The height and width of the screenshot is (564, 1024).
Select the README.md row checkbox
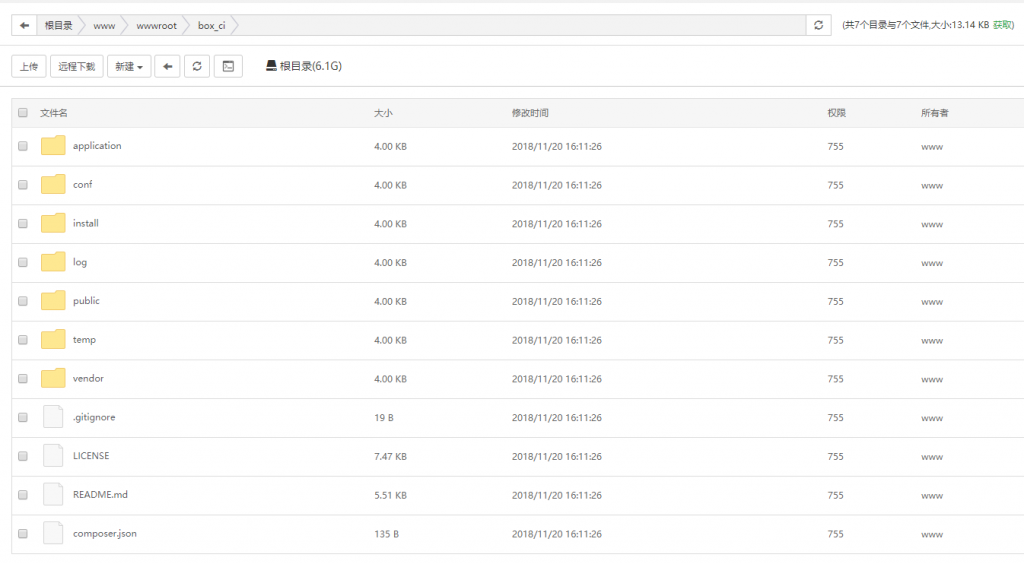pos(23,495)
